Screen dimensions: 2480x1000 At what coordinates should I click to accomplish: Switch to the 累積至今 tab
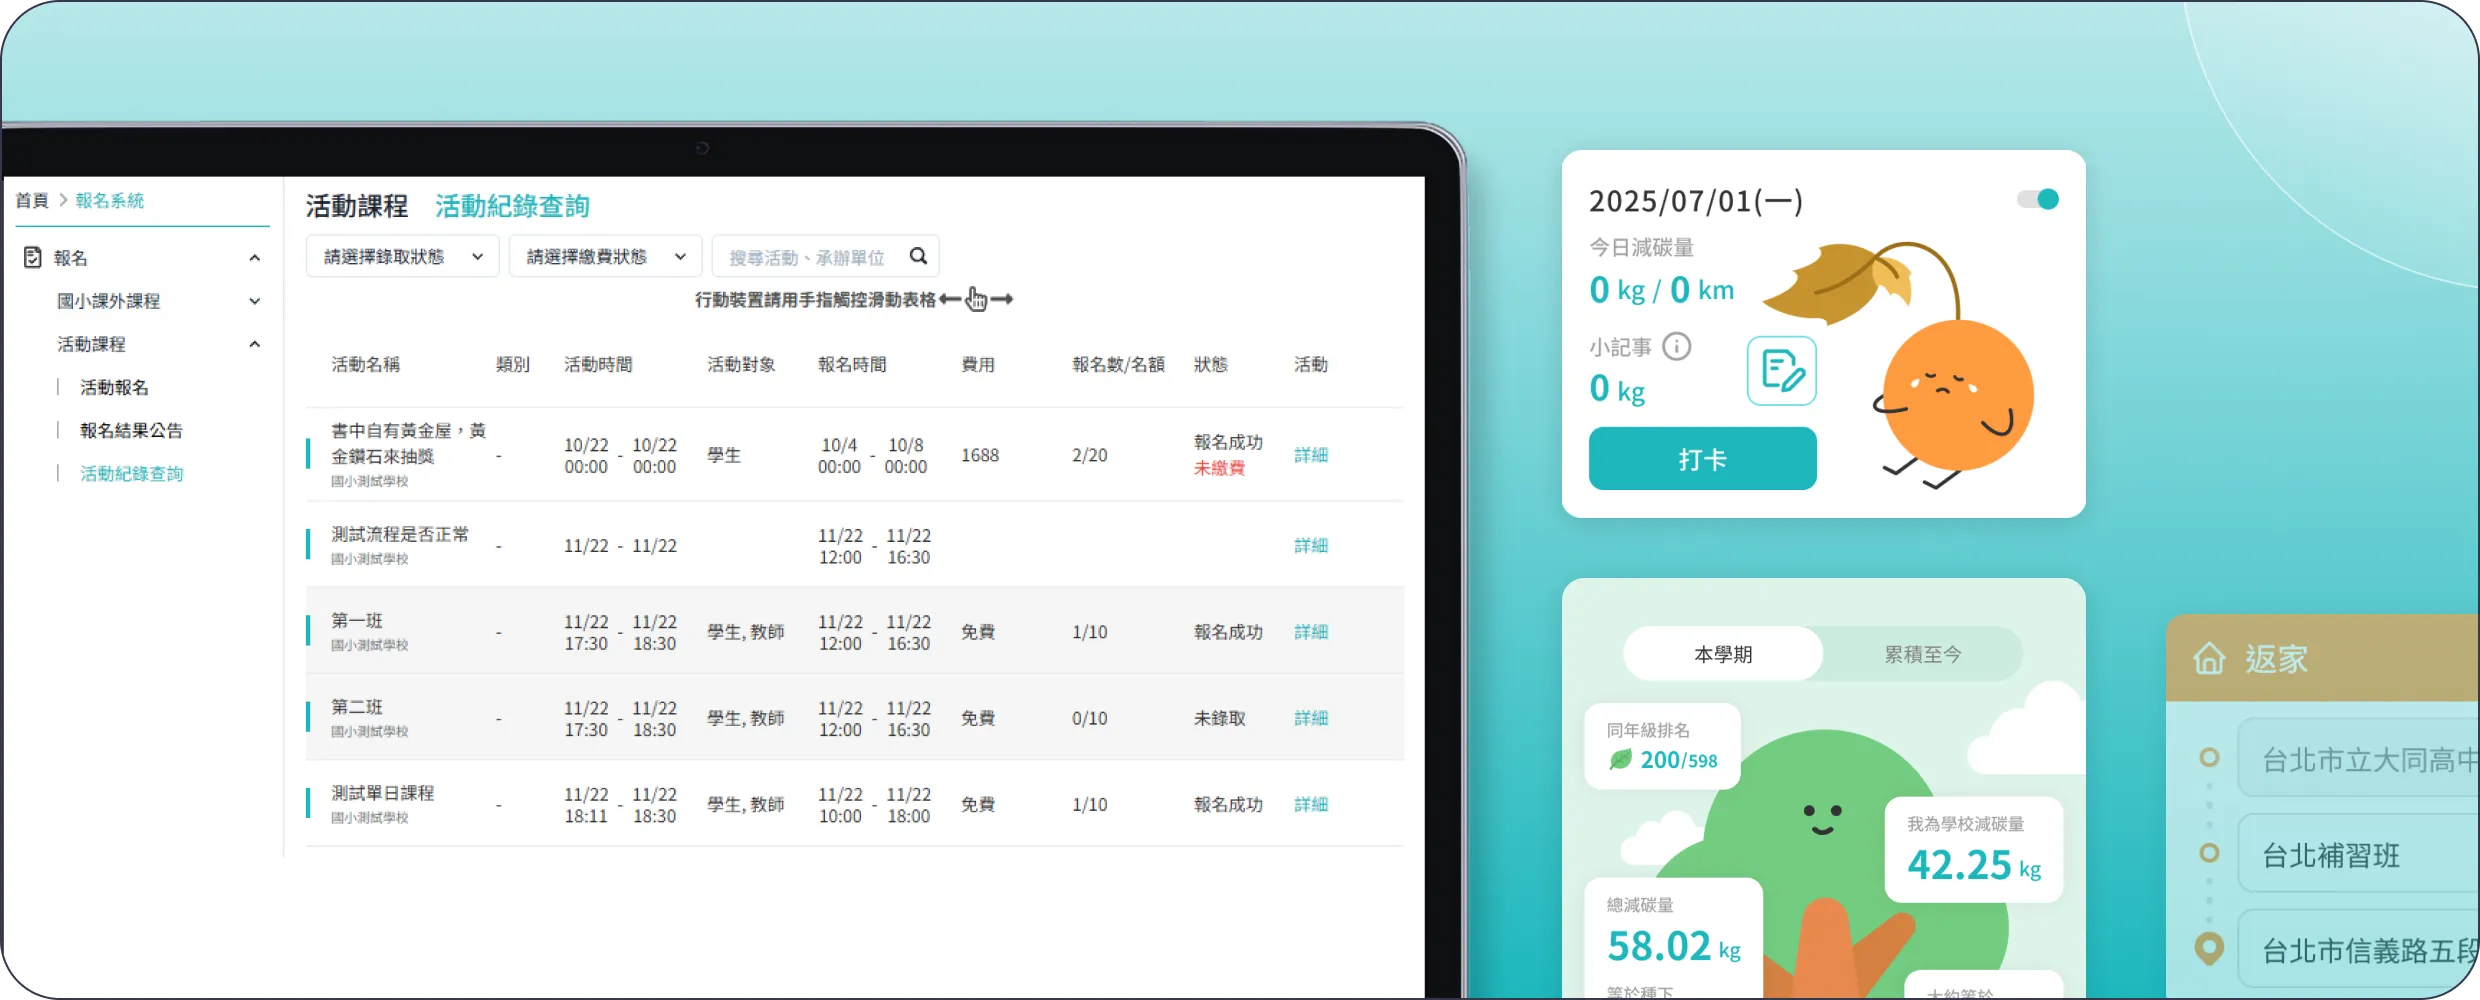tap(1922, 654)
